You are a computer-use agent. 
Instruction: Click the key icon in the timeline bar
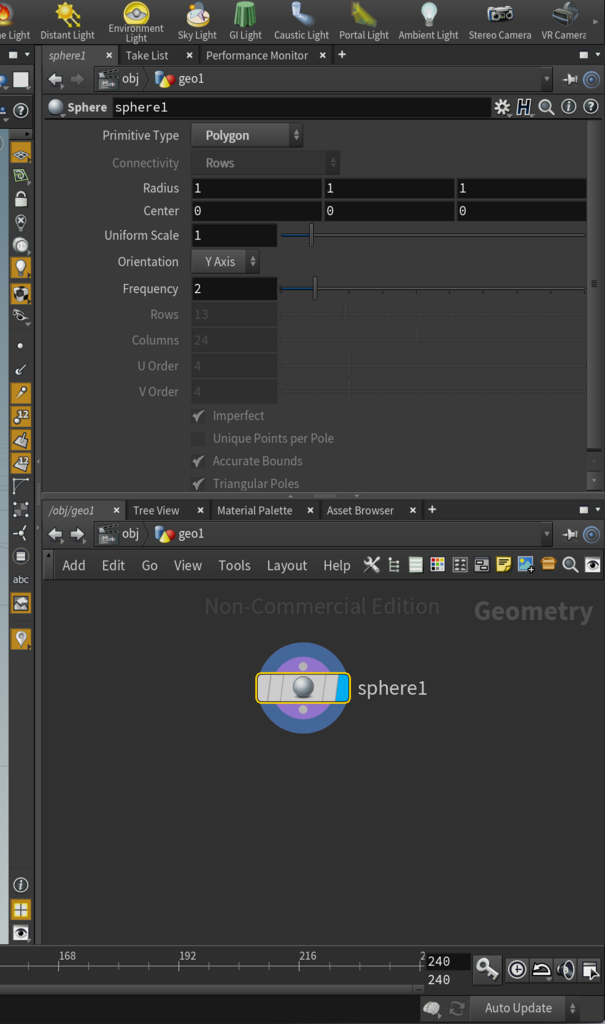(x=487, y=969)
